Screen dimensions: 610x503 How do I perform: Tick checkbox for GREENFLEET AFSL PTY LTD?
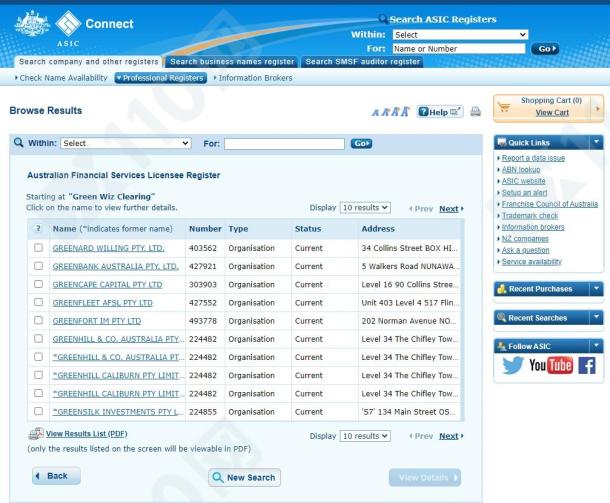click(x=38, y=302)
